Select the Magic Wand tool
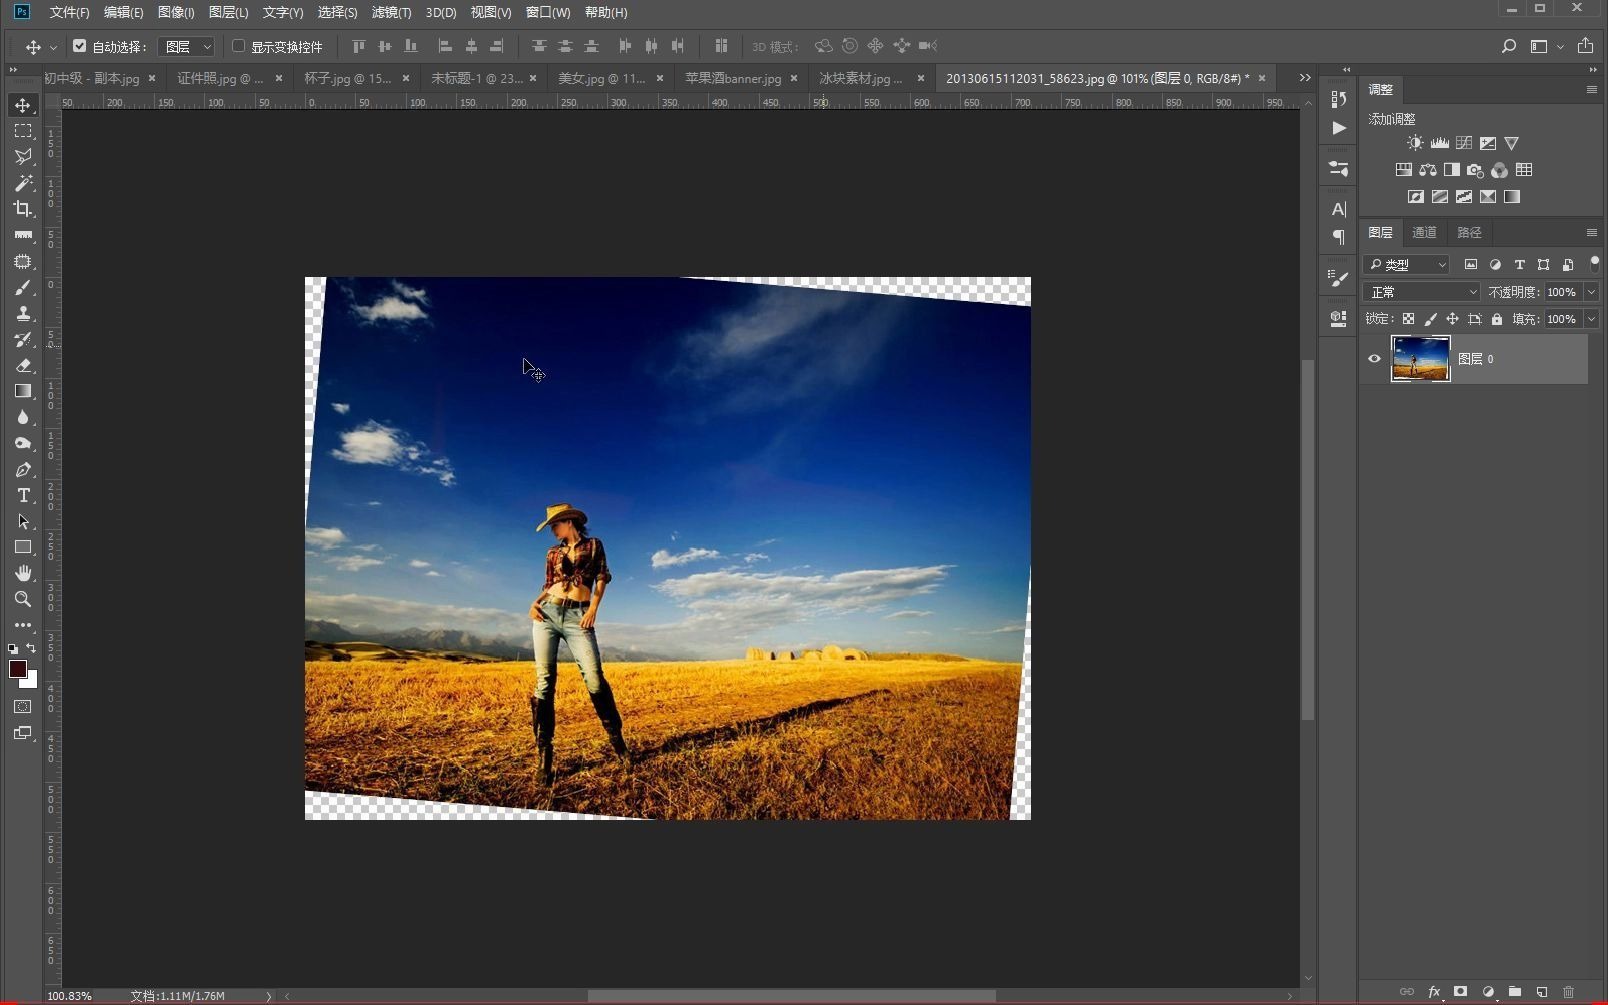Screen dimensions: 1608x1005 point(23,183)
